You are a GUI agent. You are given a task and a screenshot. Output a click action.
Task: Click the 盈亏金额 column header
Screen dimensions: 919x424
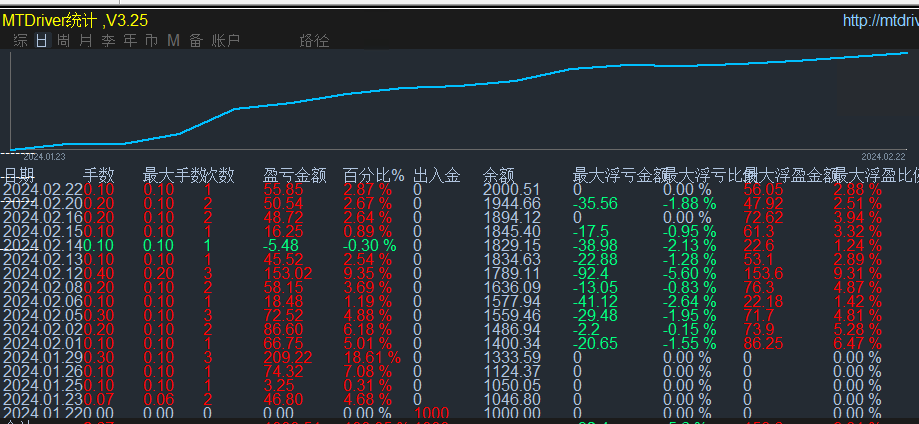pyautogui.click(x=295, y=175)
